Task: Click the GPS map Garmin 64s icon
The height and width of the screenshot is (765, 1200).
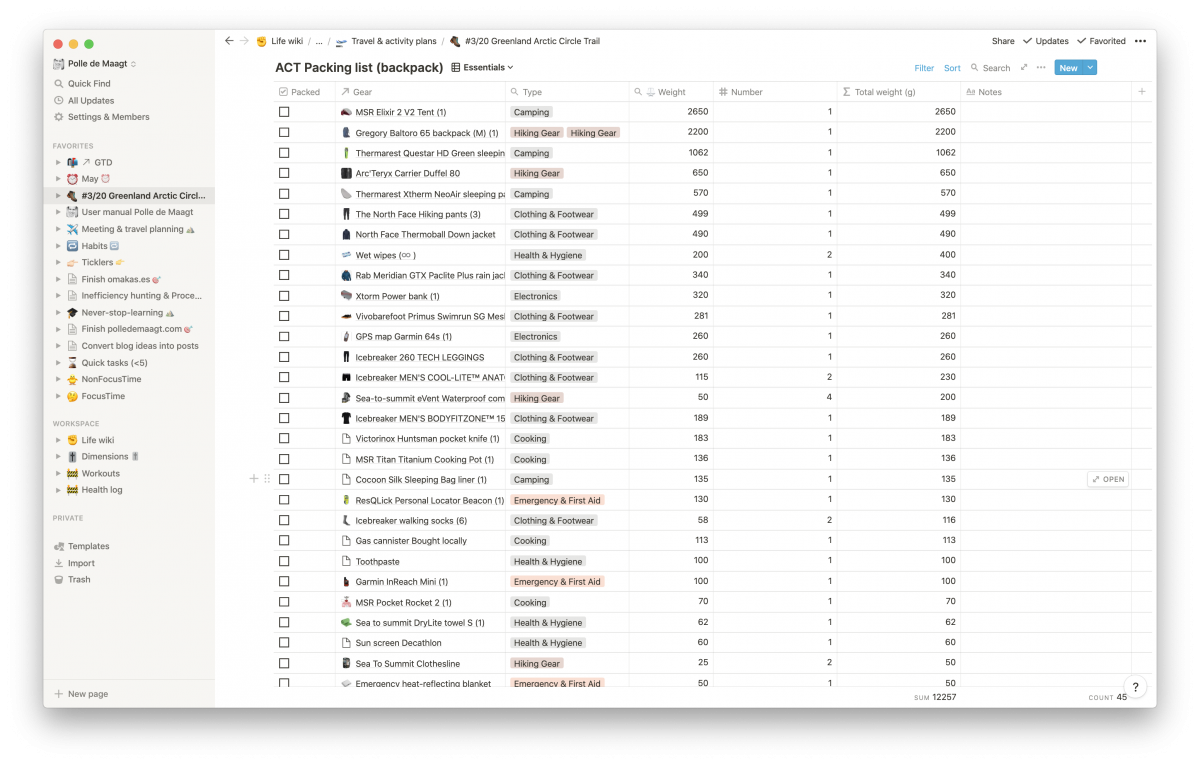Action: pyautogui.click(x=346, y=337)
